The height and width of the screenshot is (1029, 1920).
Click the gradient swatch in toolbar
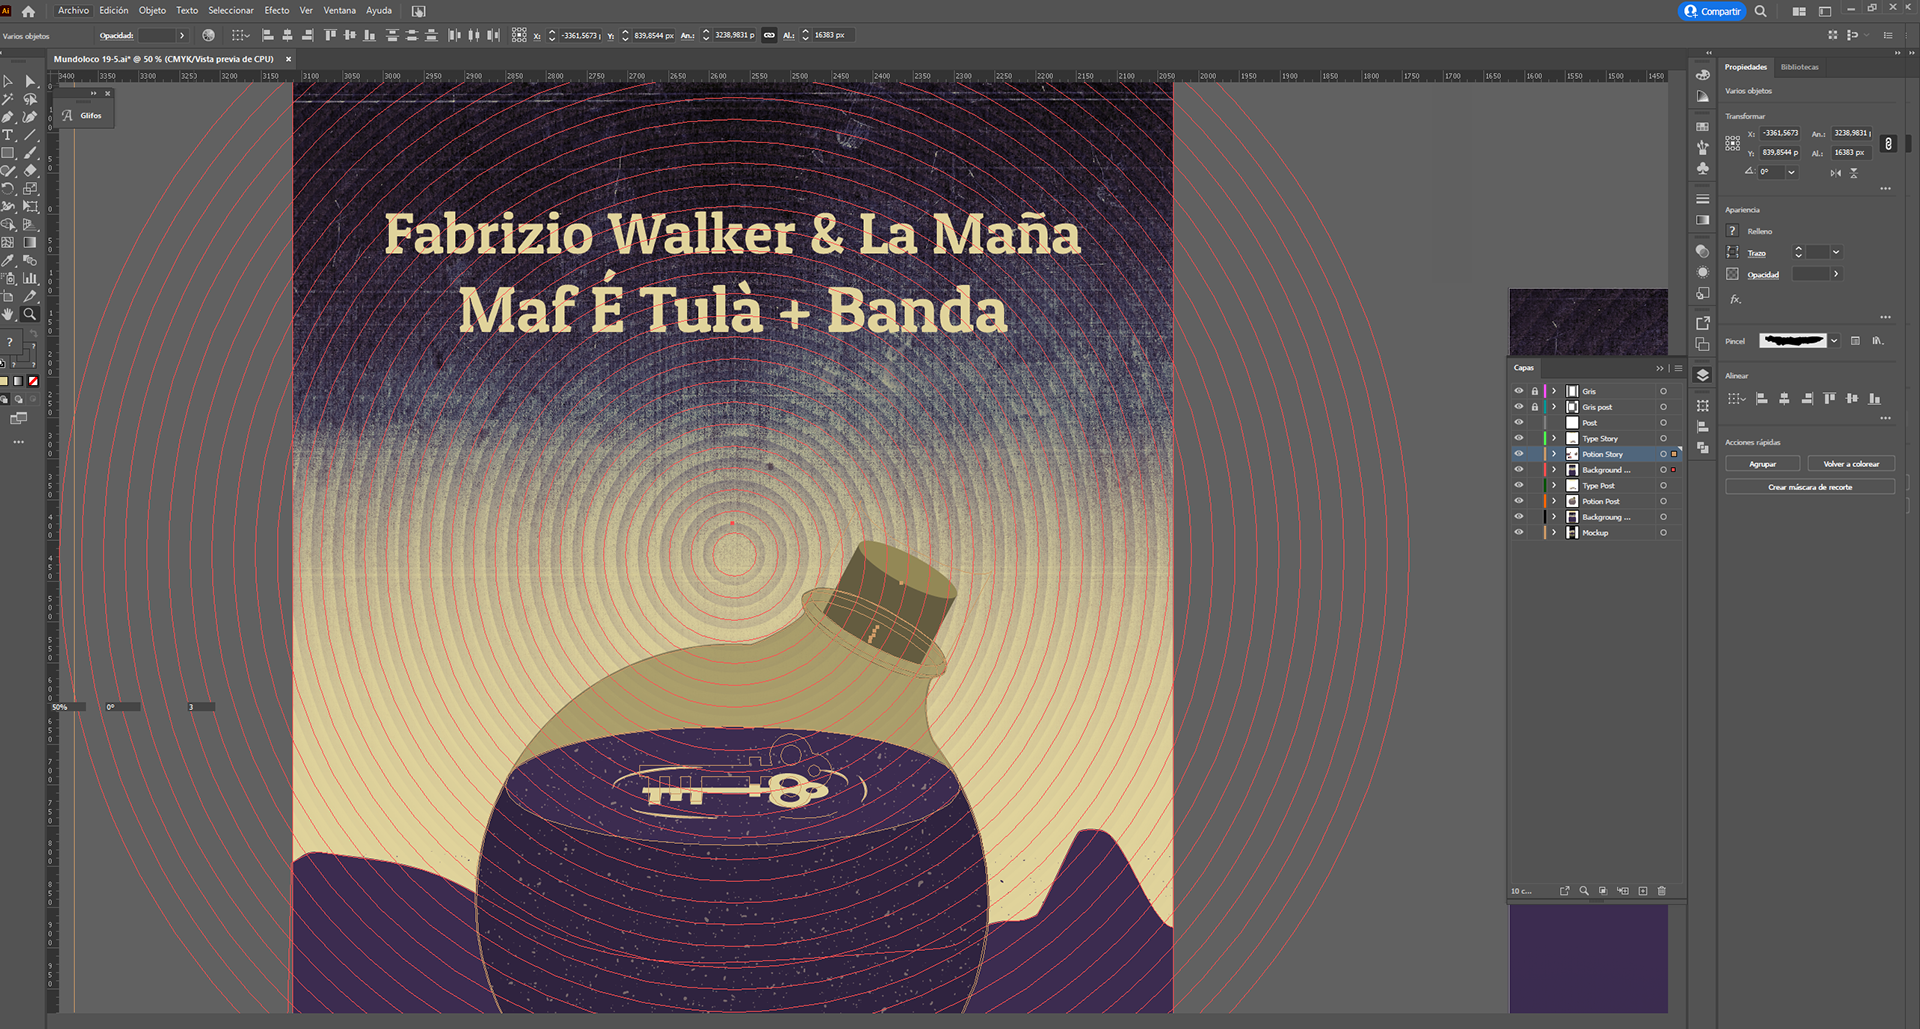click(x=18, y=381)
